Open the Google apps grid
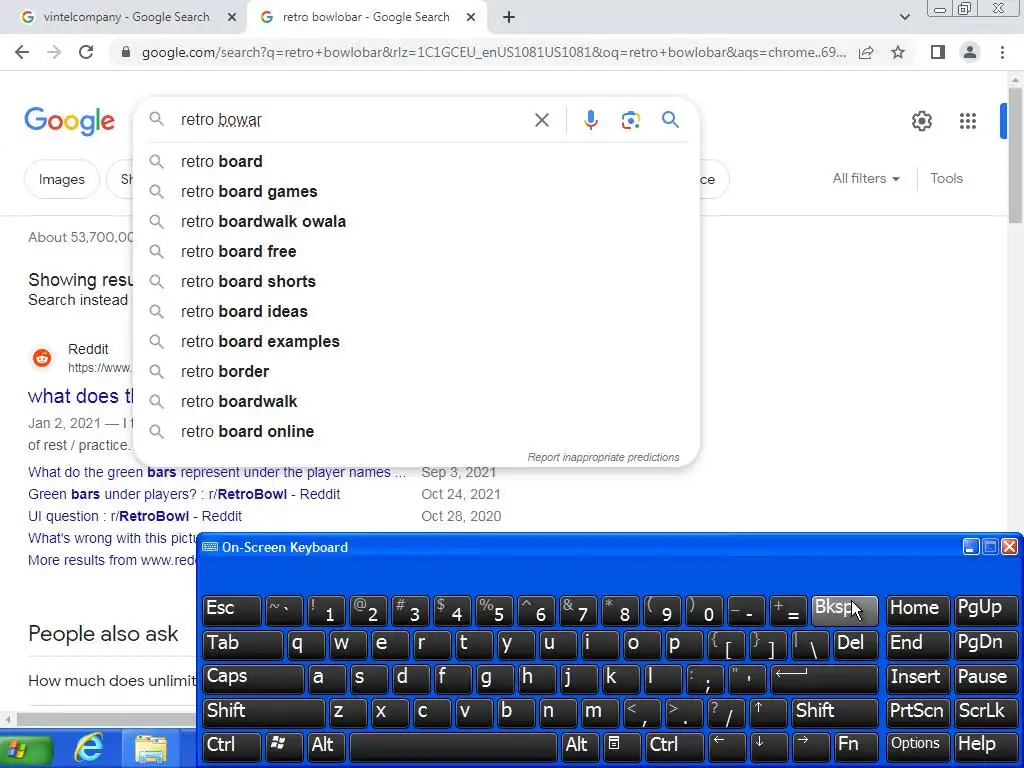 point(968,121)
